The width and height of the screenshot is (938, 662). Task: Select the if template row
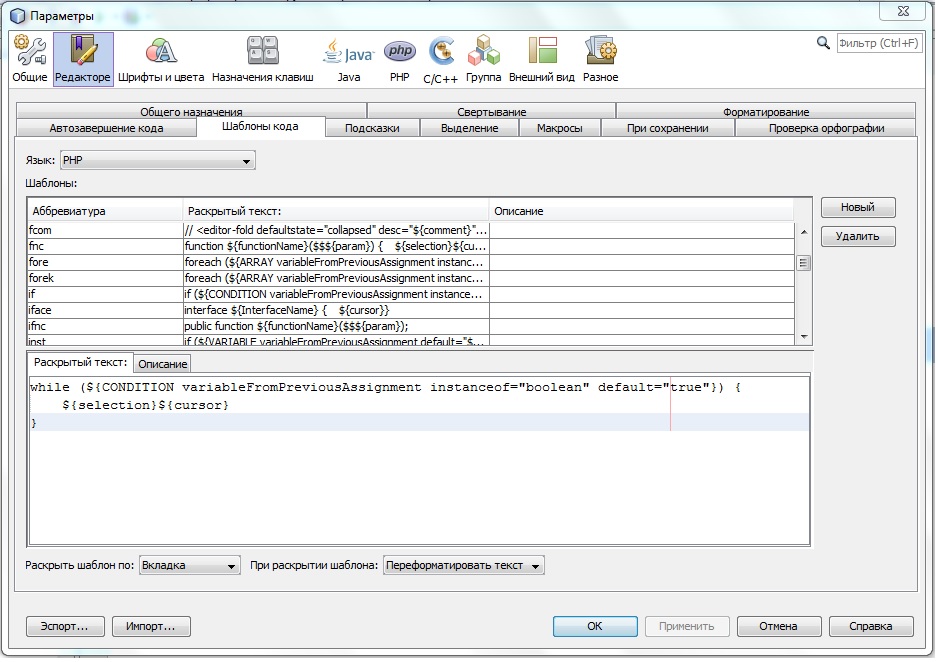(411, 294)
